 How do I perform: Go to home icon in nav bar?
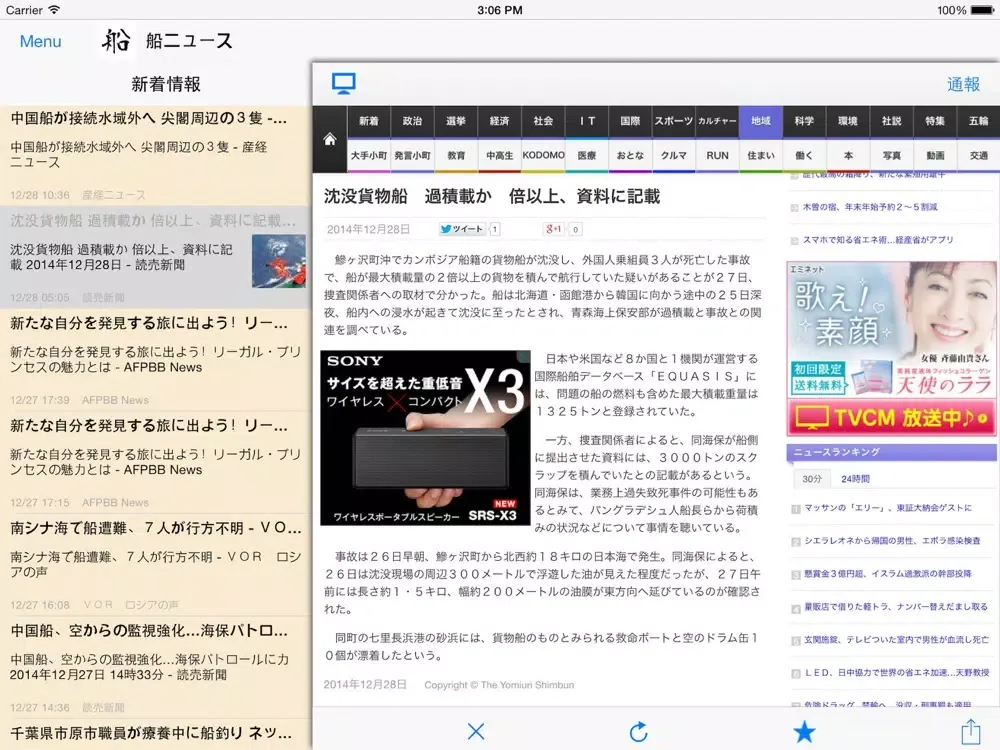[x=329, y=139]
